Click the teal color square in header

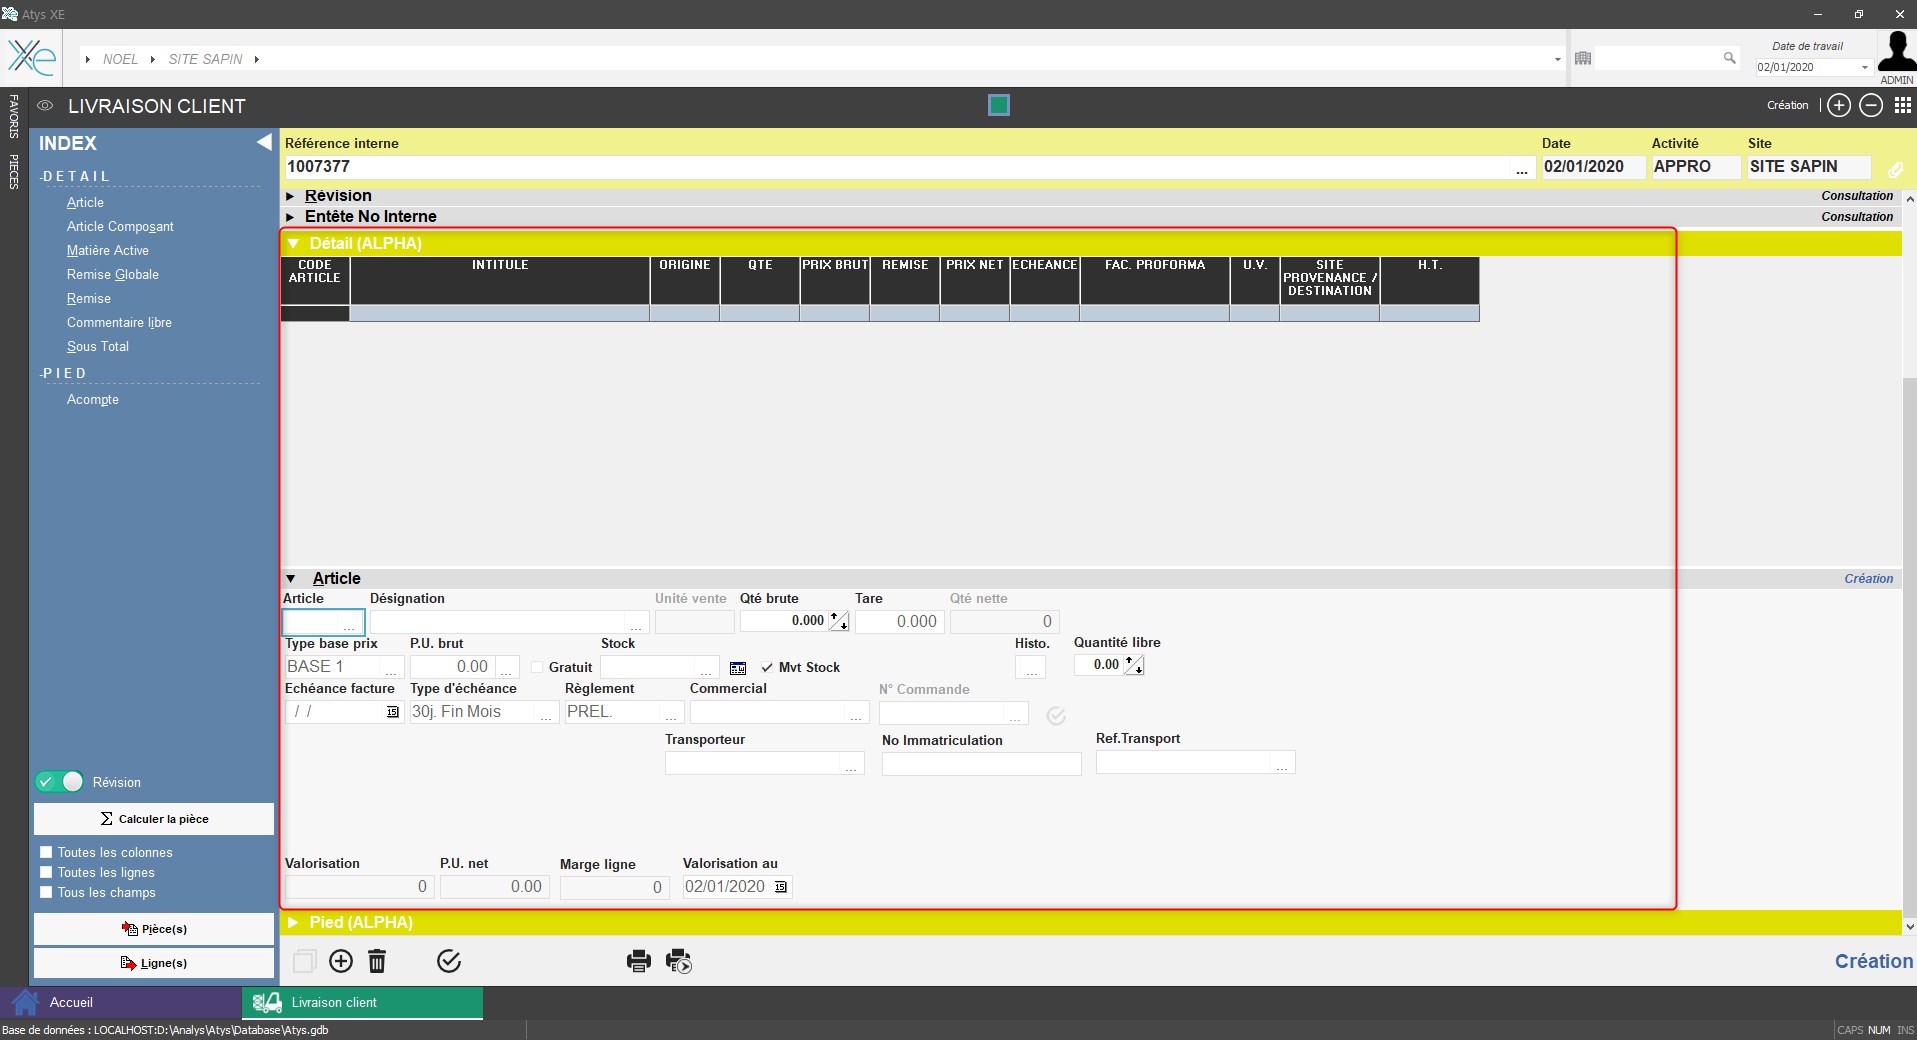click(998, 105)
